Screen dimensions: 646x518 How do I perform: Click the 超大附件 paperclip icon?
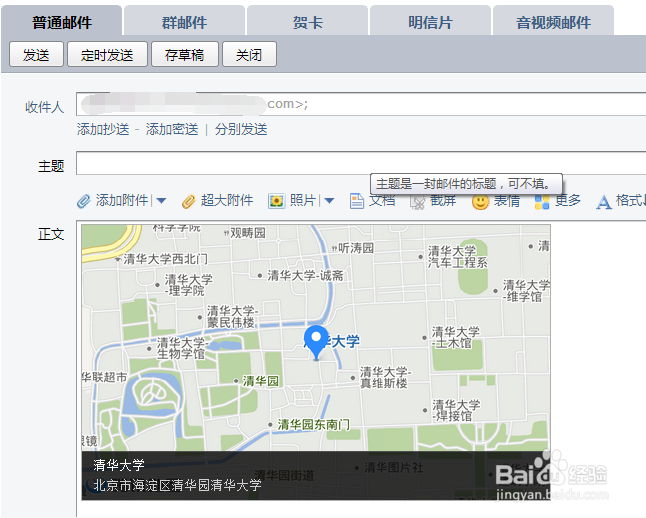(188, 201)
